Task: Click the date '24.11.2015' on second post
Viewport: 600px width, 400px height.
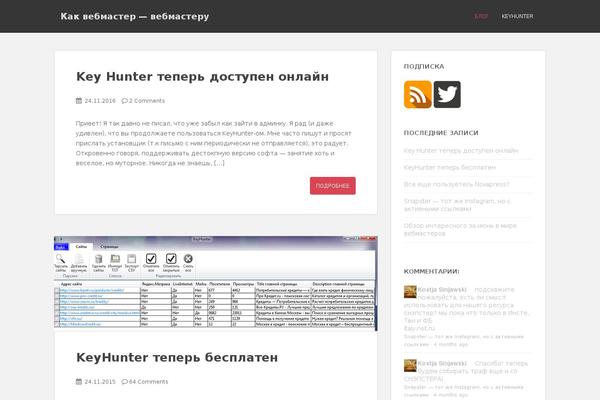Action: tap(100, 382)
